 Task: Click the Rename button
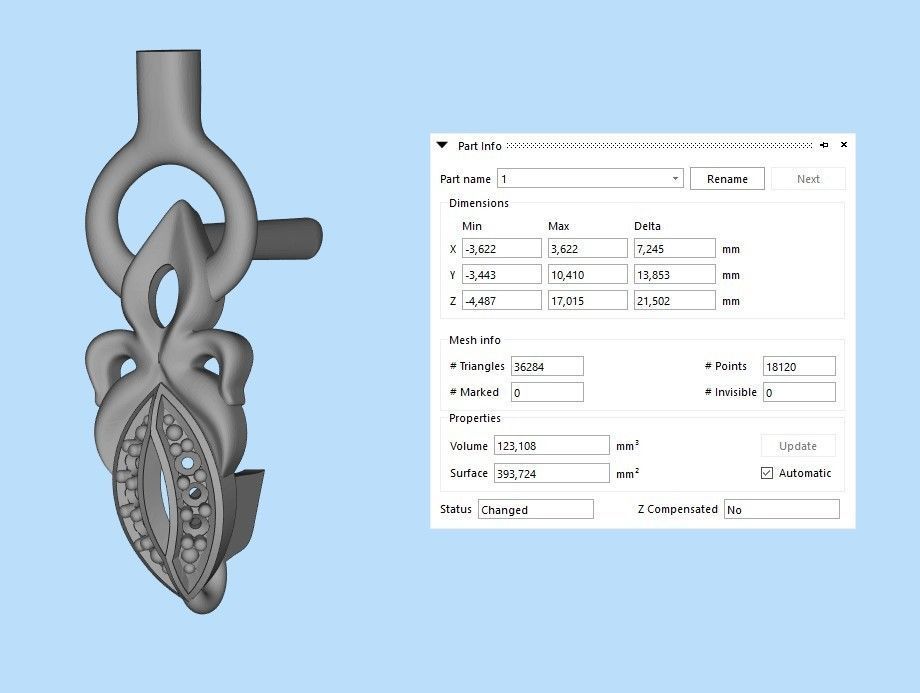727,178
